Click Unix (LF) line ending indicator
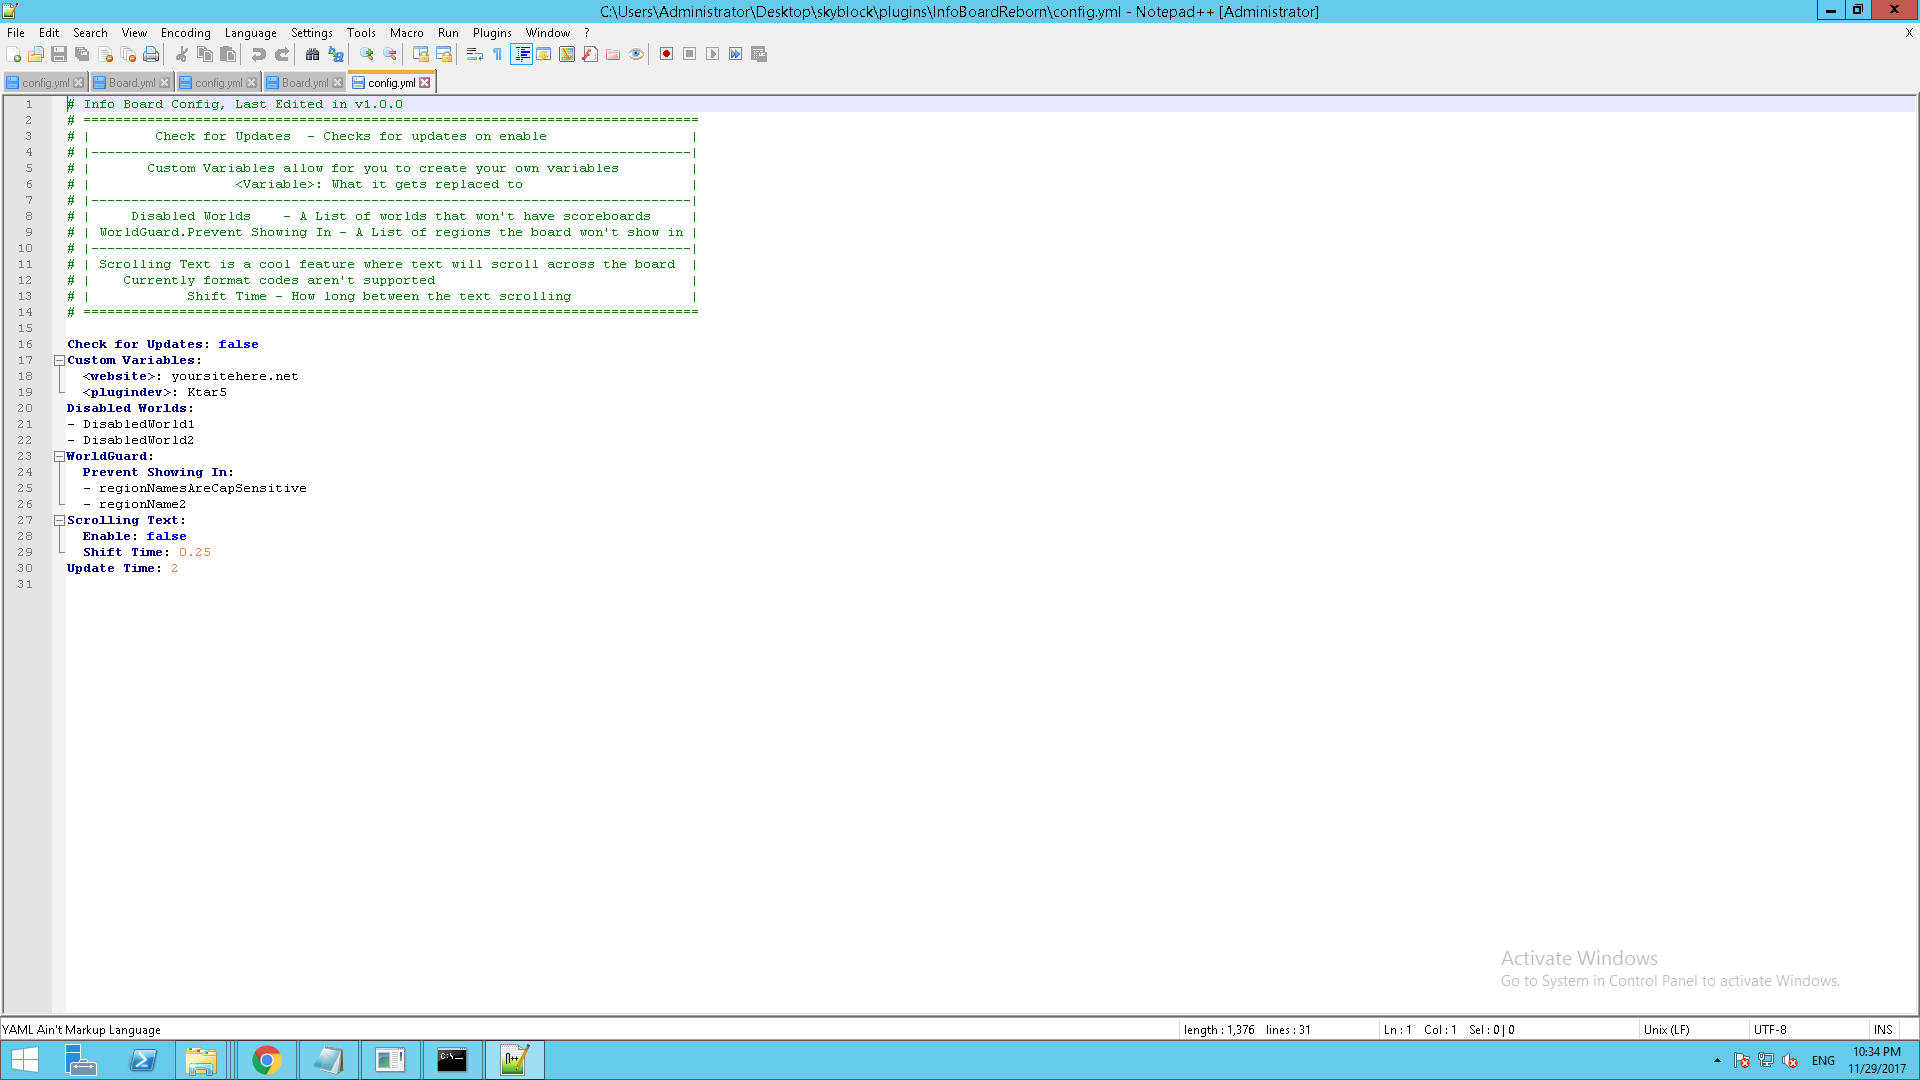The image size is (1920, 1080). [1666, 1029]
